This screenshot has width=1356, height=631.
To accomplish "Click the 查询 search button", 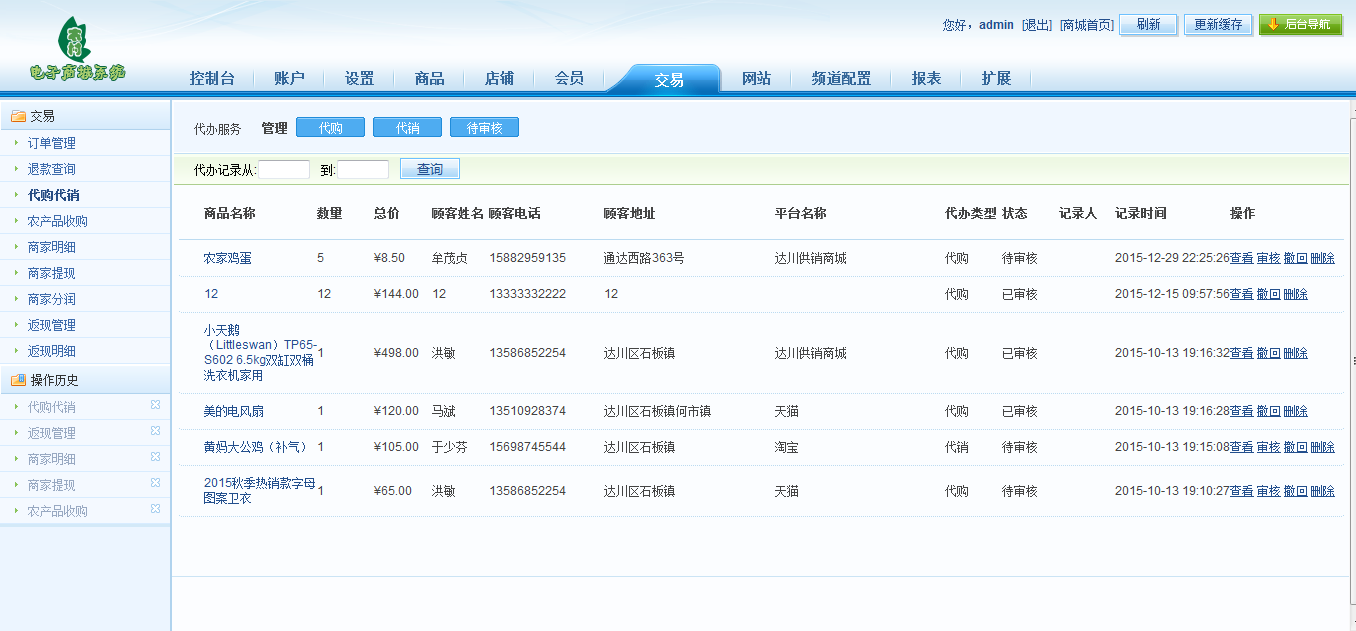I will (x=429, y=170).
